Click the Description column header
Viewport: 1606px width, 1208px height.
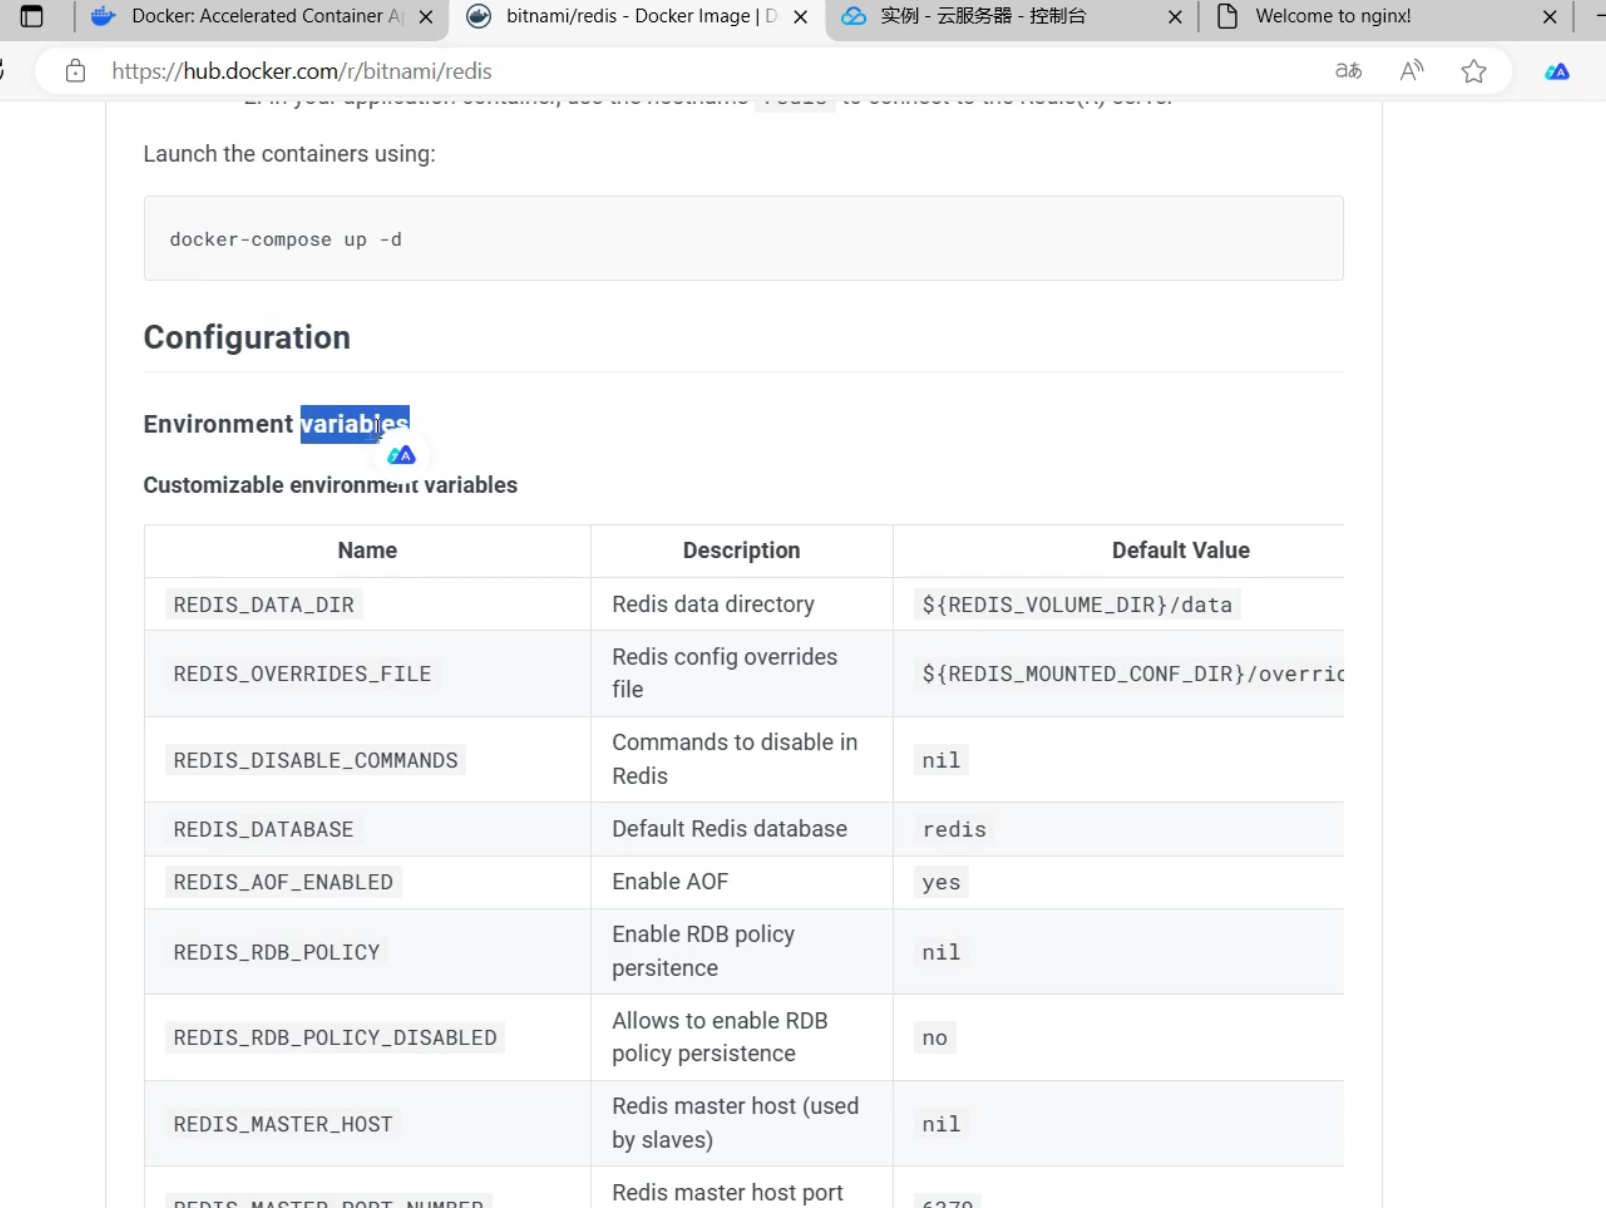(741, 550)
